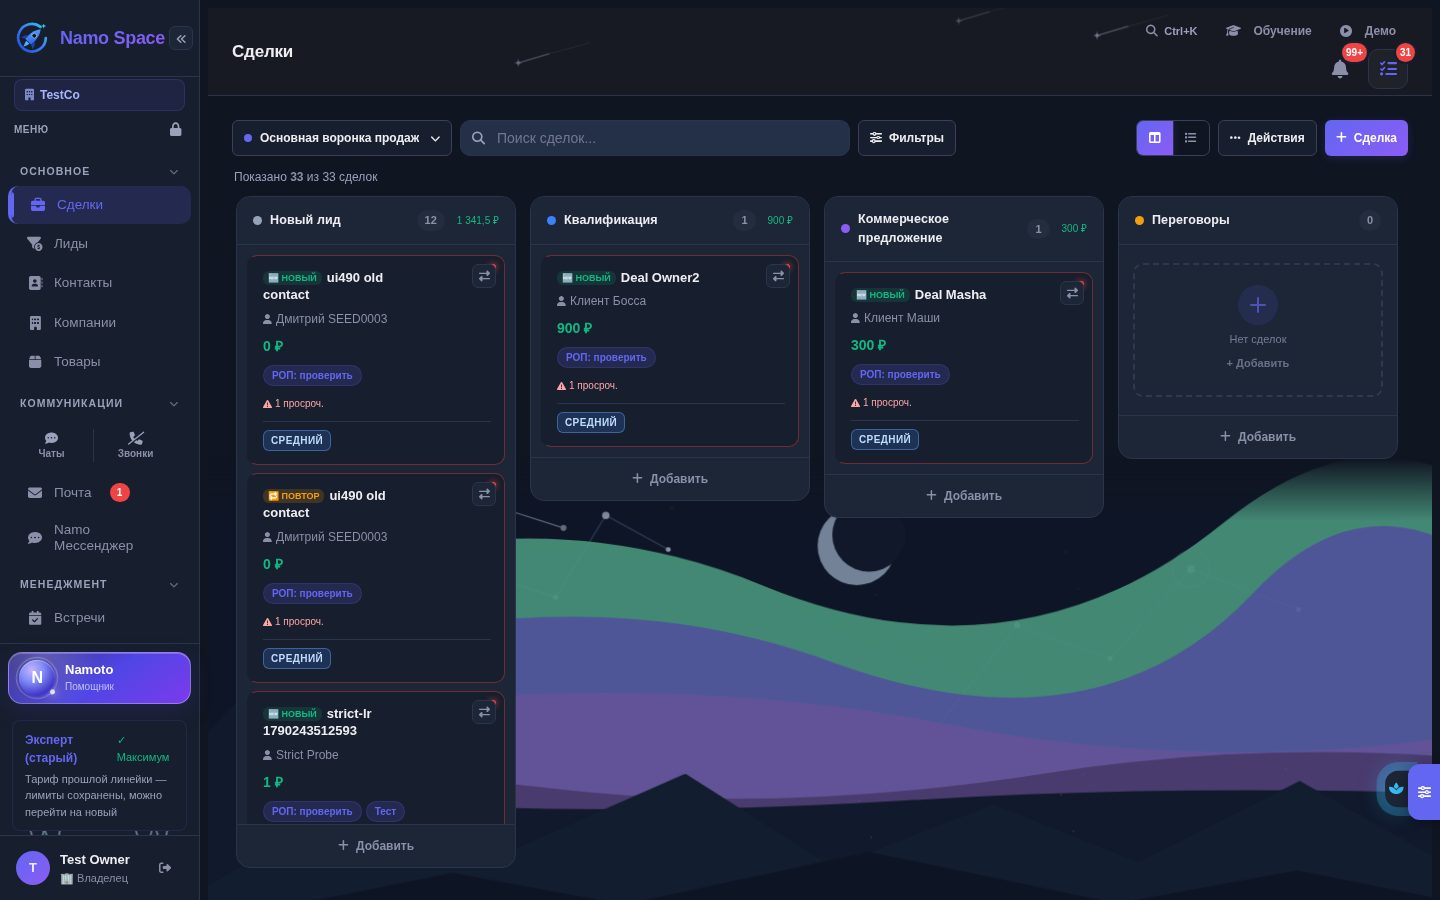Open Обучение training link
Image resolution: width=1440 pixels, height=900 pixels.
(x=1269, y=31)
